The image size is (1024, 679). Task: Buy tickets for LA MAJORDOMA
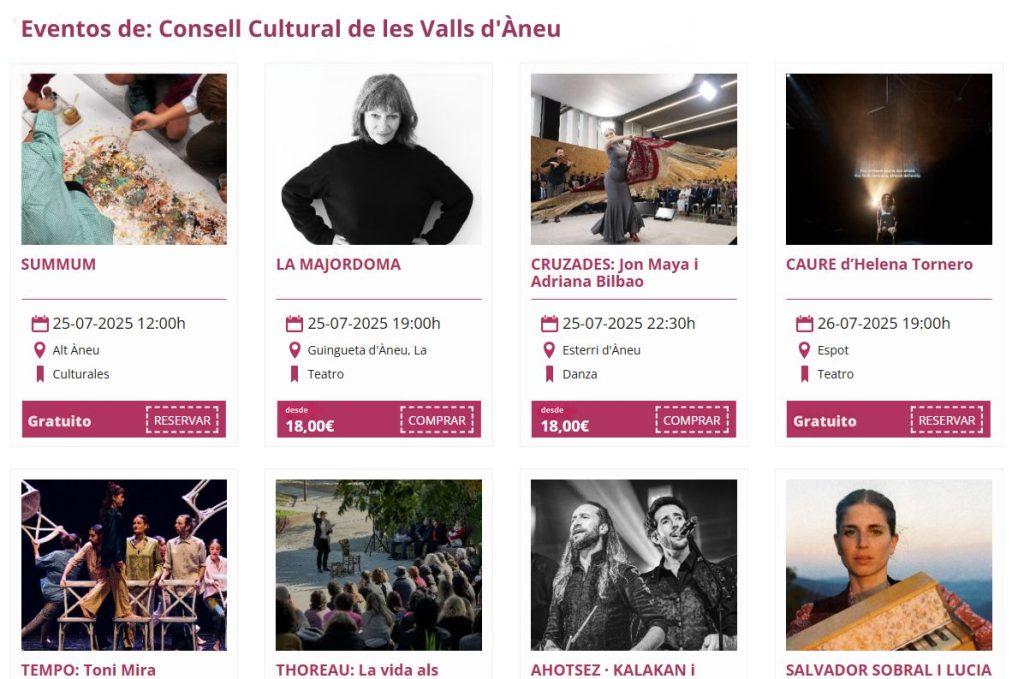click(437, 420)
